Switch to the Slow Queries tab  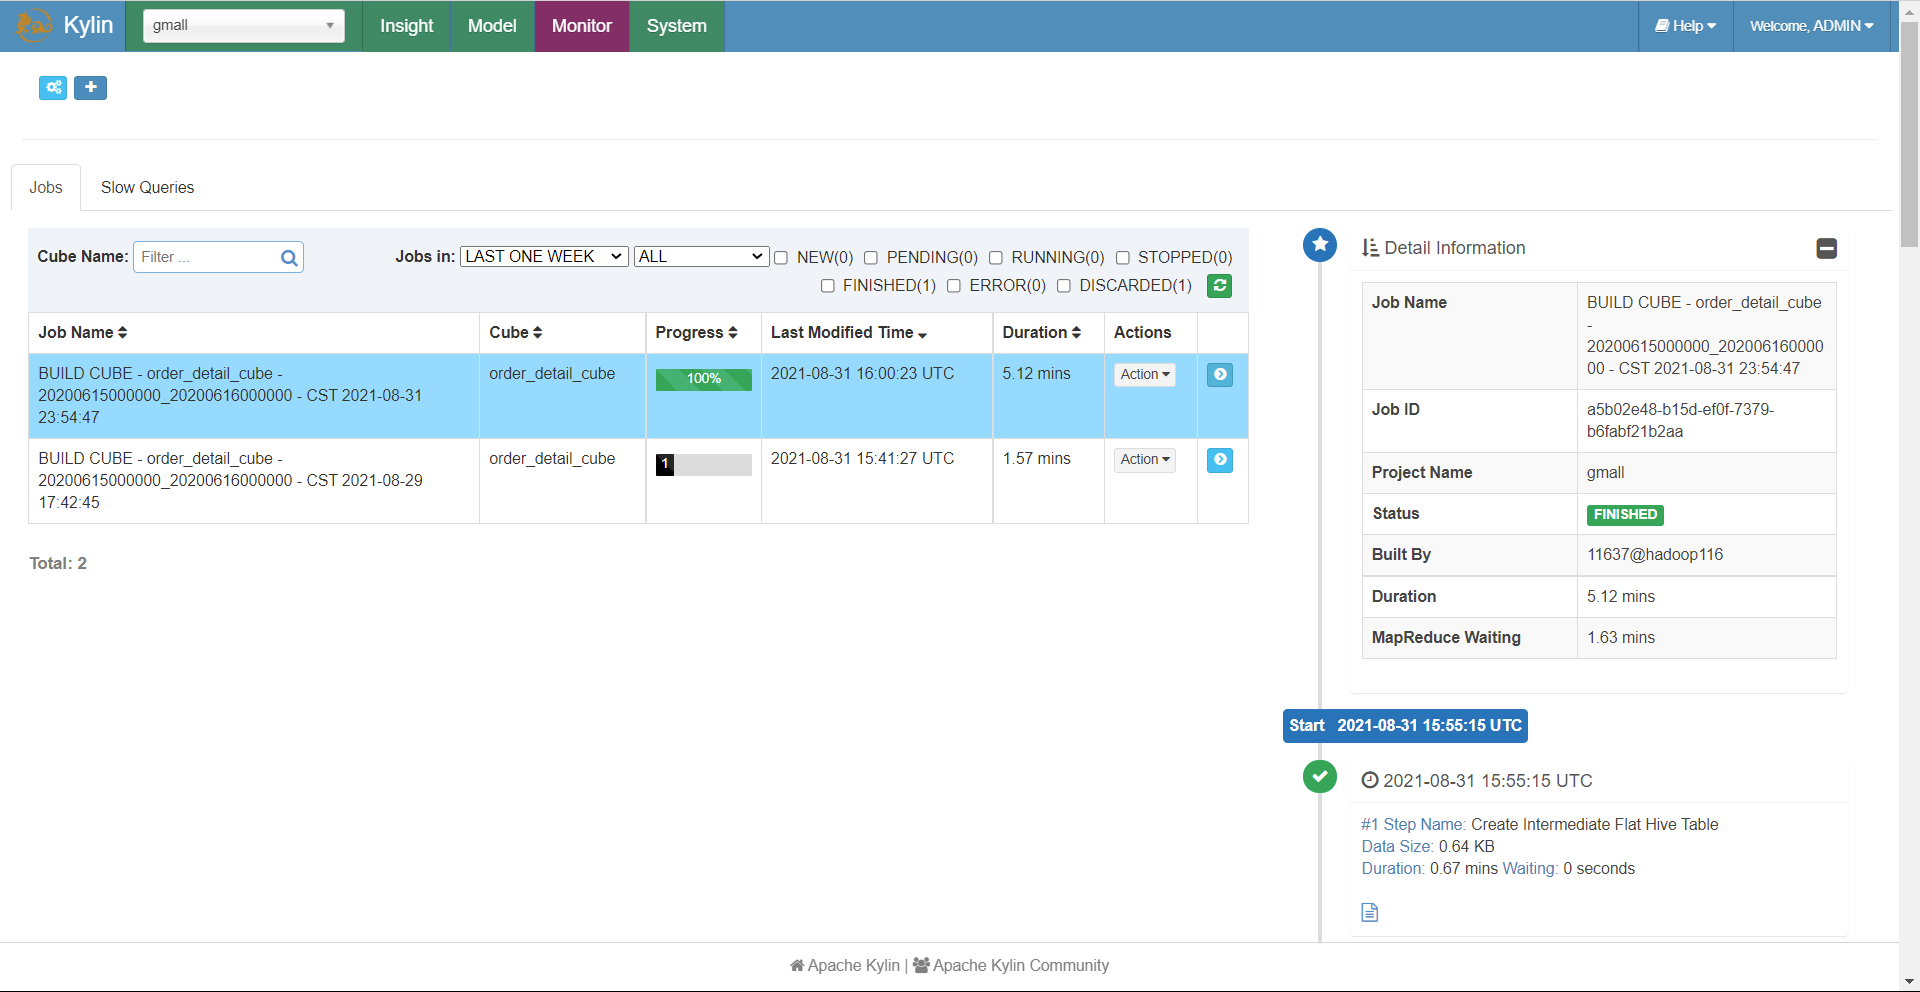point(147,188)
